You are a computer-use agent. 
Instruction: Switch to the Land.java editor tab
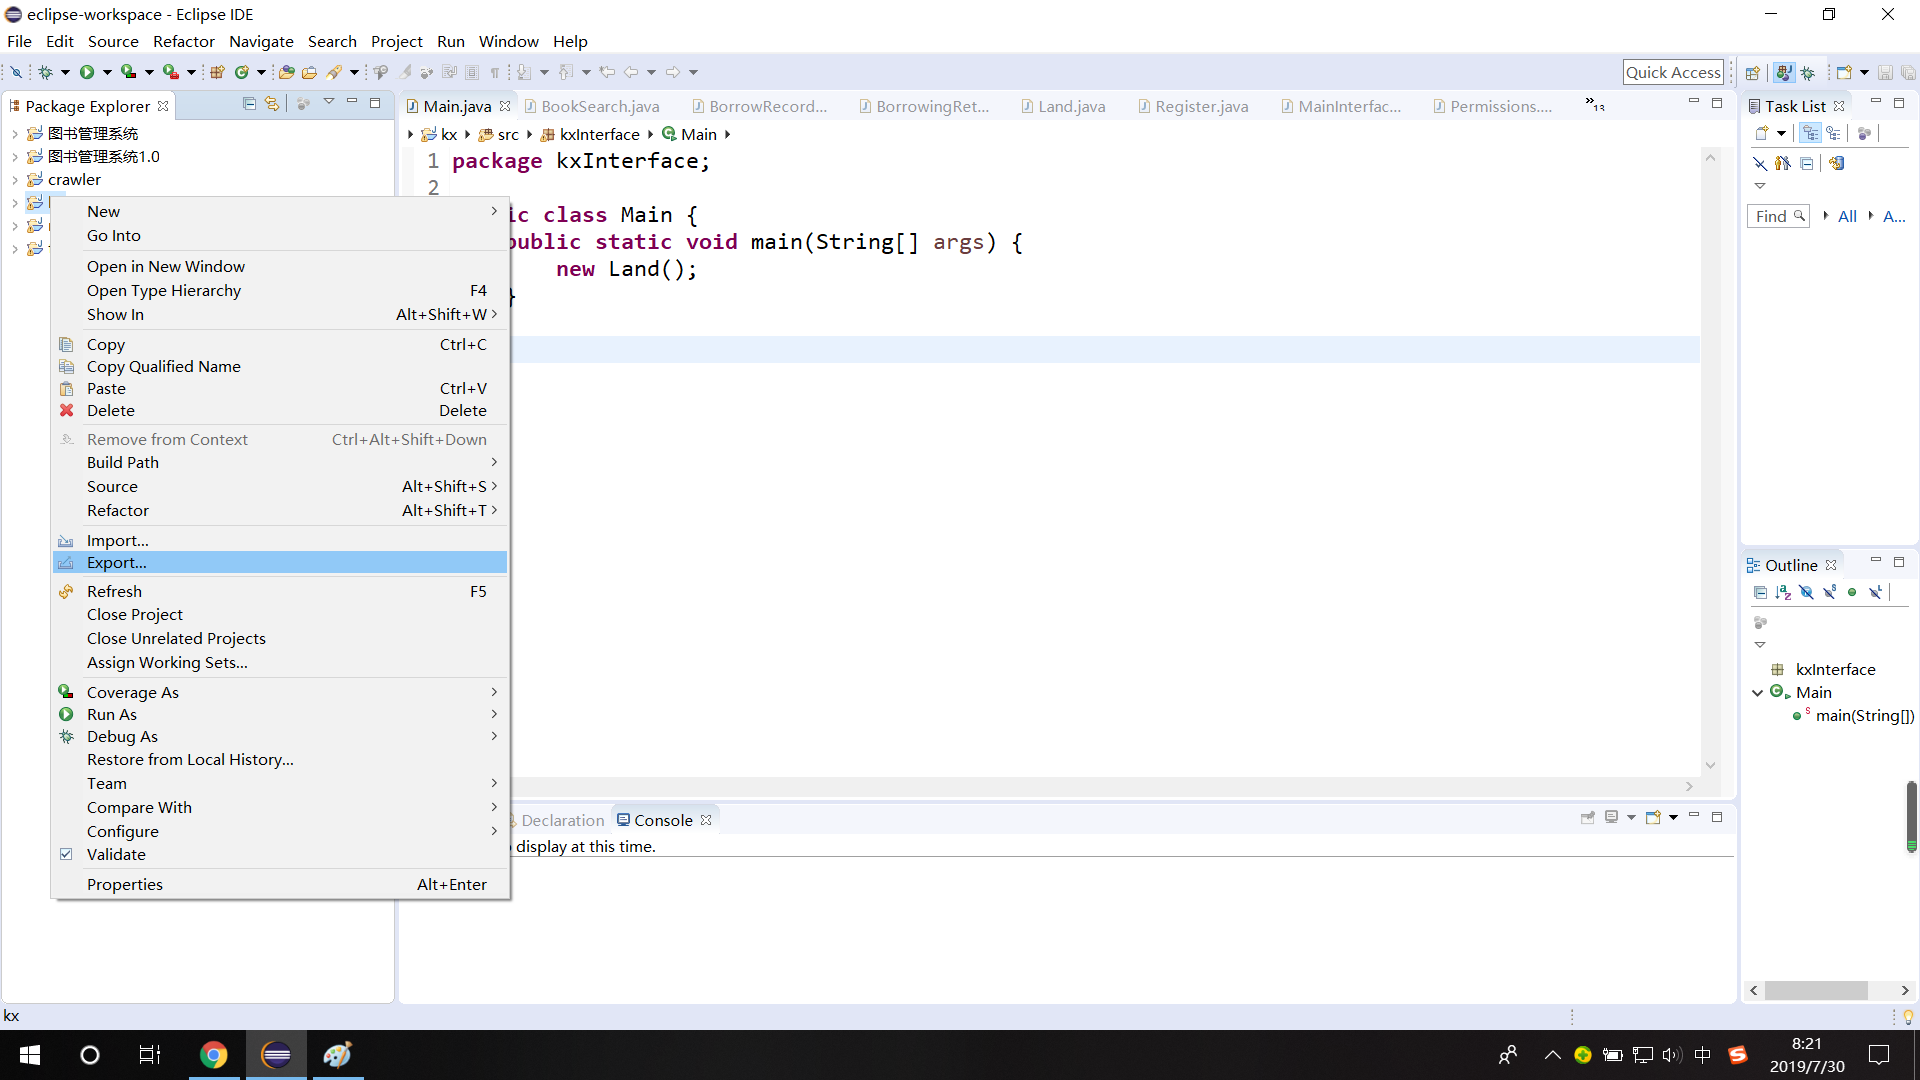[x=1071, y=106]
